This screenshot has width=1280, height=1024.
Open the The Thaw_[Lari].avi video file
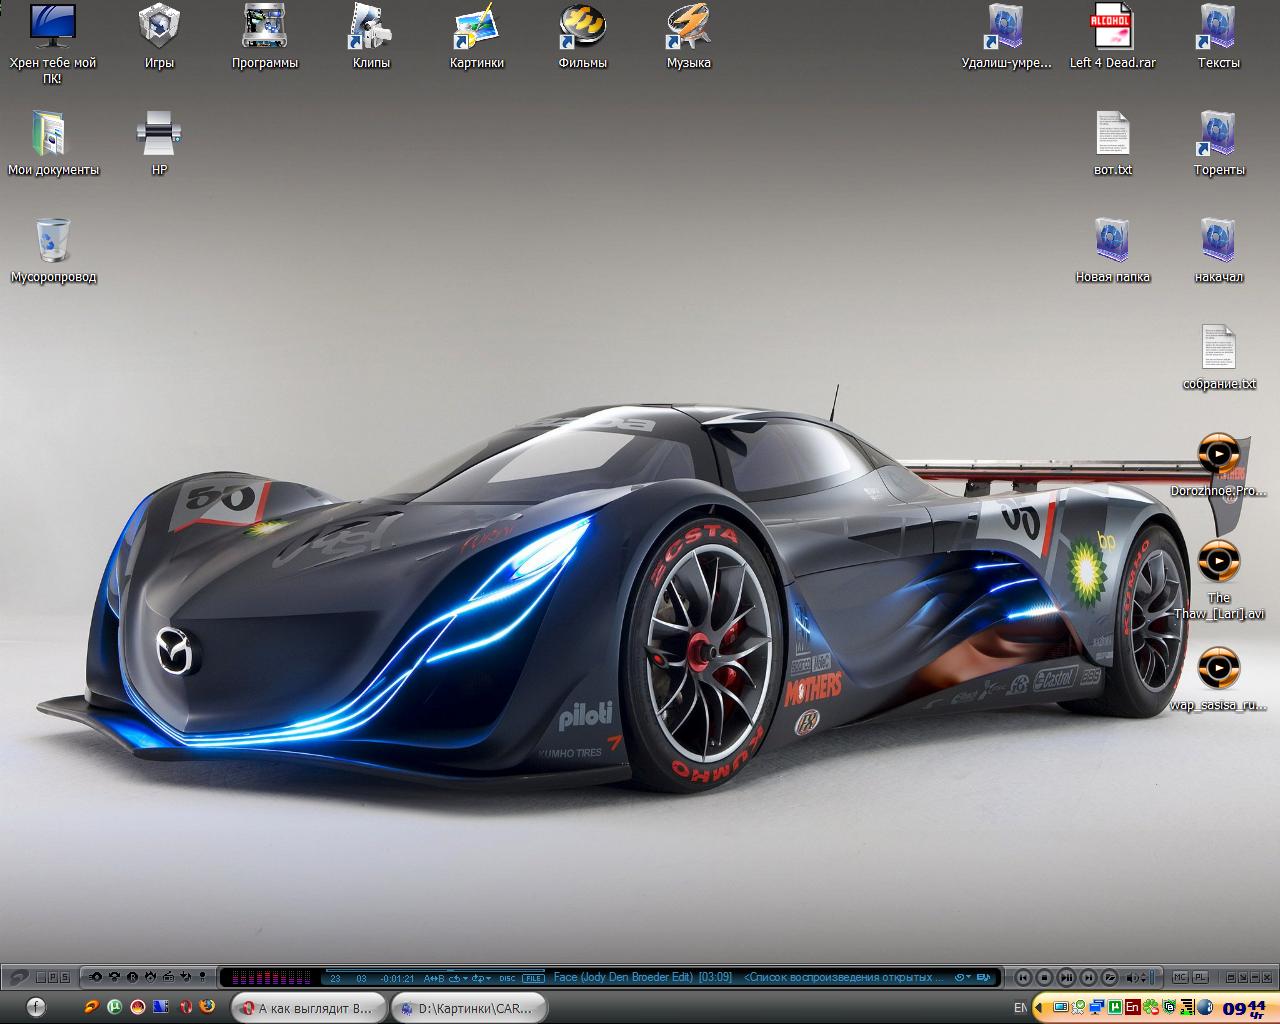pyautogui.click(x=1218, y=562)
